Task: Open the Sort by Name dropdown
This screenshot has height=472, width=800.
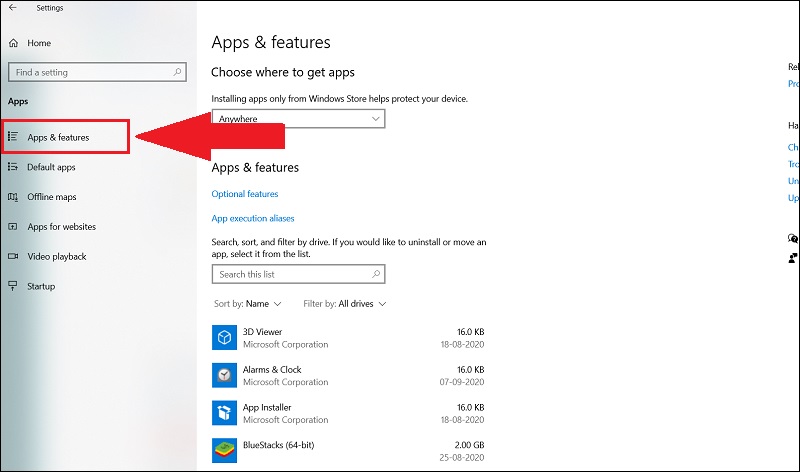Action: pyautogui.click(x=247, y=304)
